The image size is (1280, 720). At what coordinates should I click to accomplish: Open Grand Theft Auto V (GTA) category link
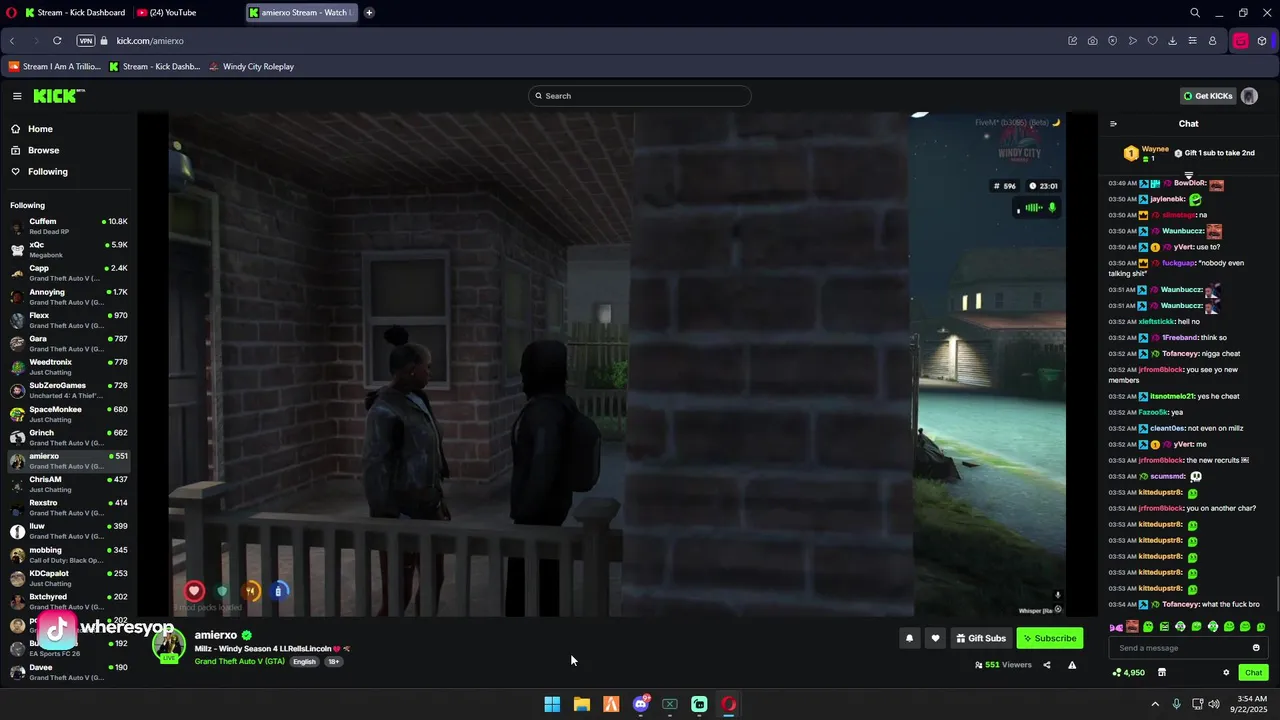[239, 661]
